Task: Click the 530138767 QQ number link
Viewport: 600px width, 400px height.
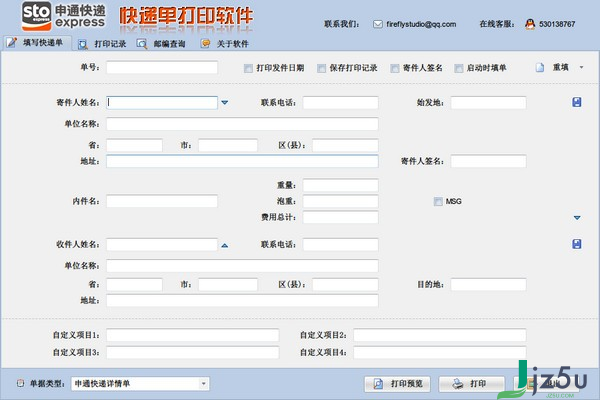Action: tap(557, 24)
